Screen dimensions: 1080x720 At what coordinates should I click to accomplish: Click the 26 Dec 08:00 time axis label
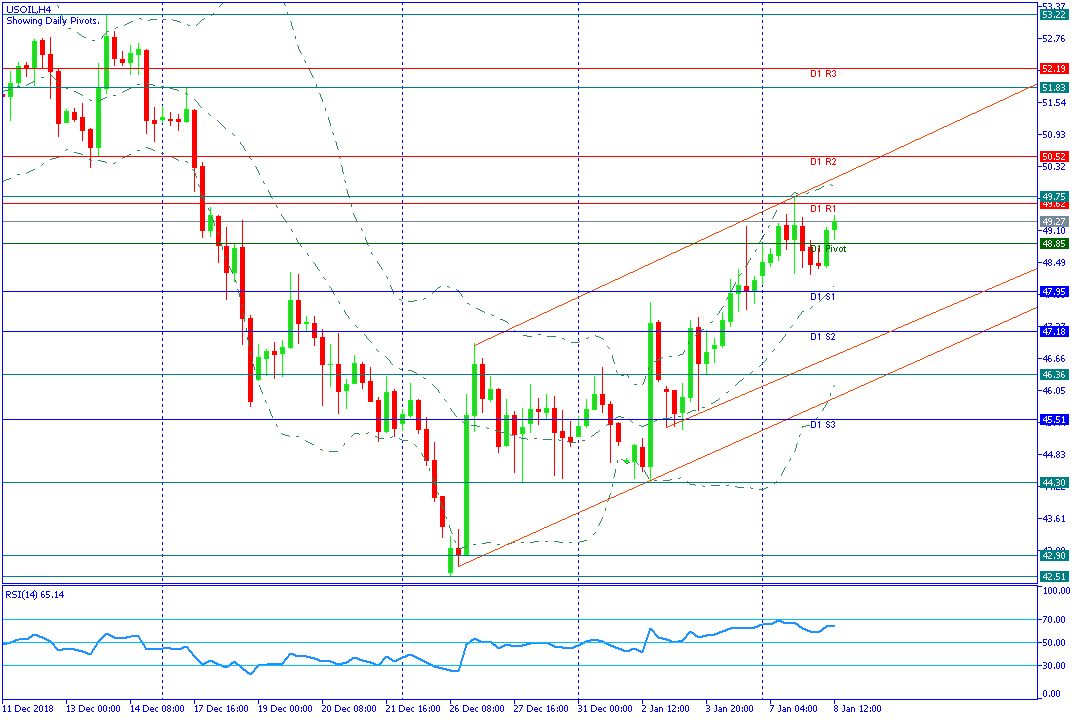pyautogui.click(x=476, y=708)
